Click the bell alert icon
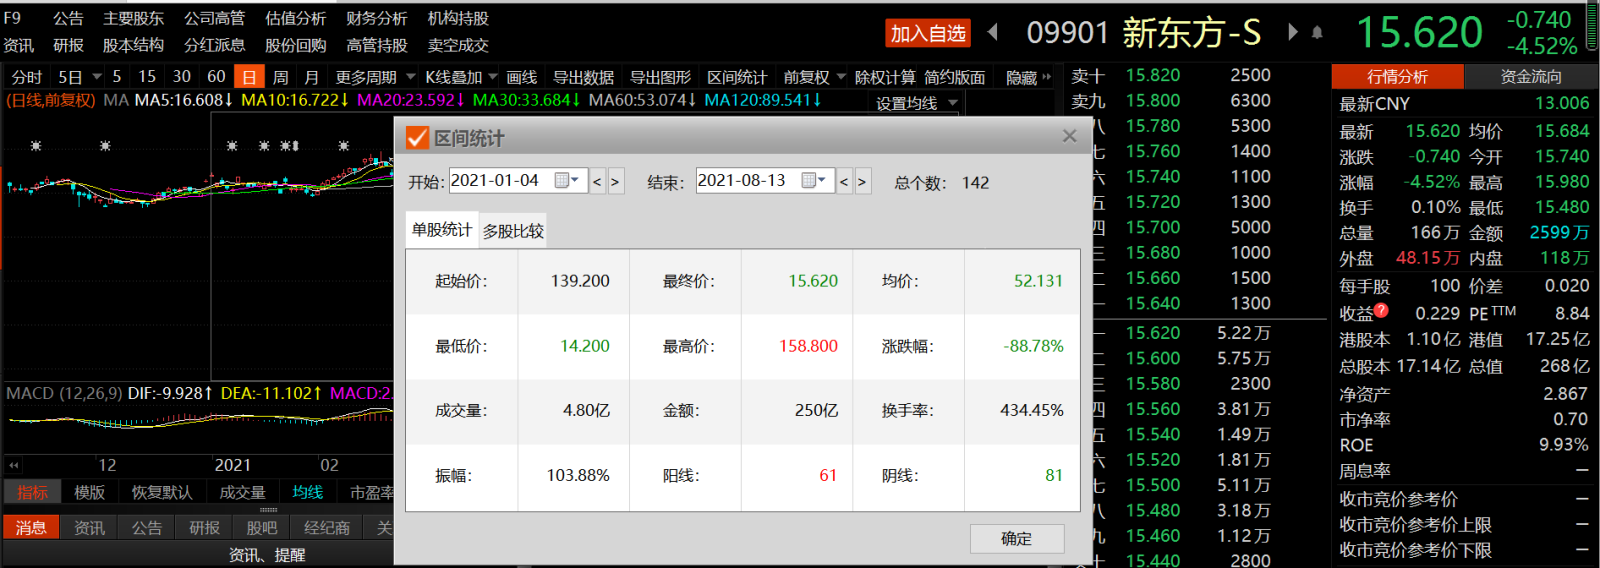The image size is (1600, 568). coord(1317,33)
